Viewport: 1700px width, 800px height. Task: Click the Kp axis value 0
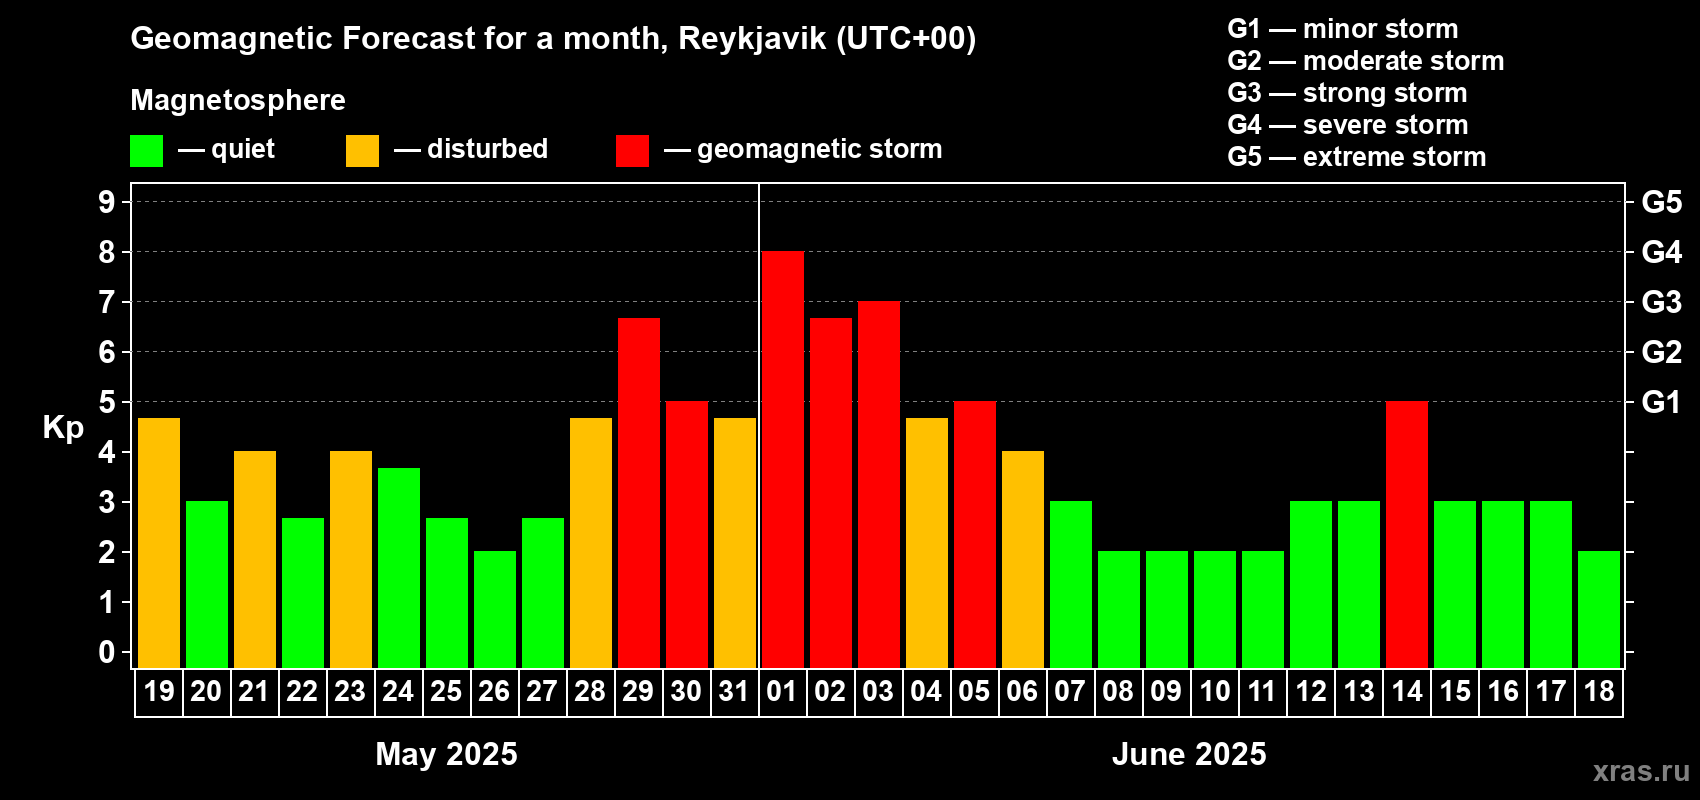107,652
